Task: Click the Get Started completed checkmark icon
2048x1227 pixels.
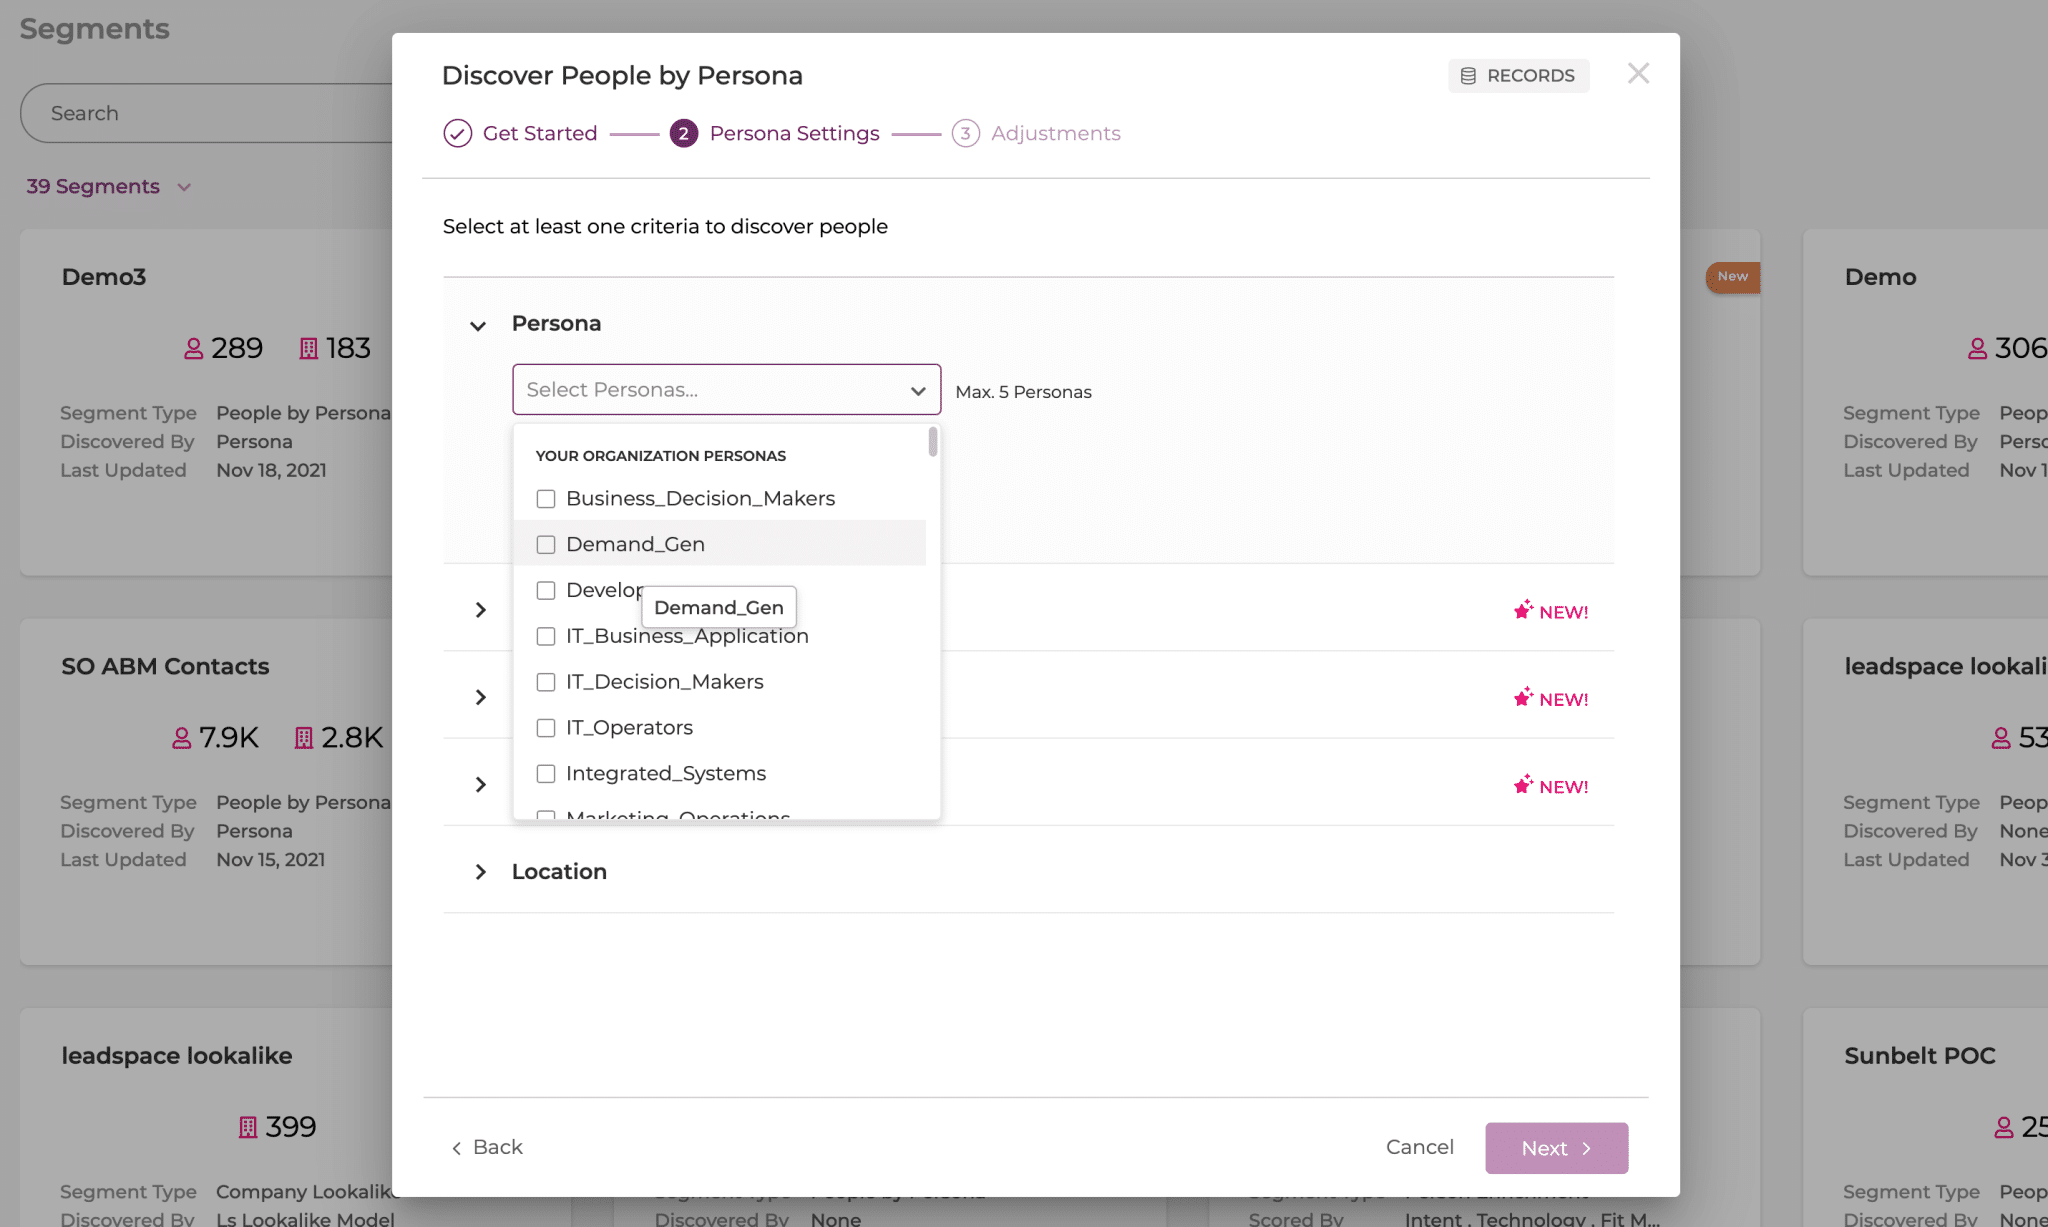Action: (x=457, y=132)
